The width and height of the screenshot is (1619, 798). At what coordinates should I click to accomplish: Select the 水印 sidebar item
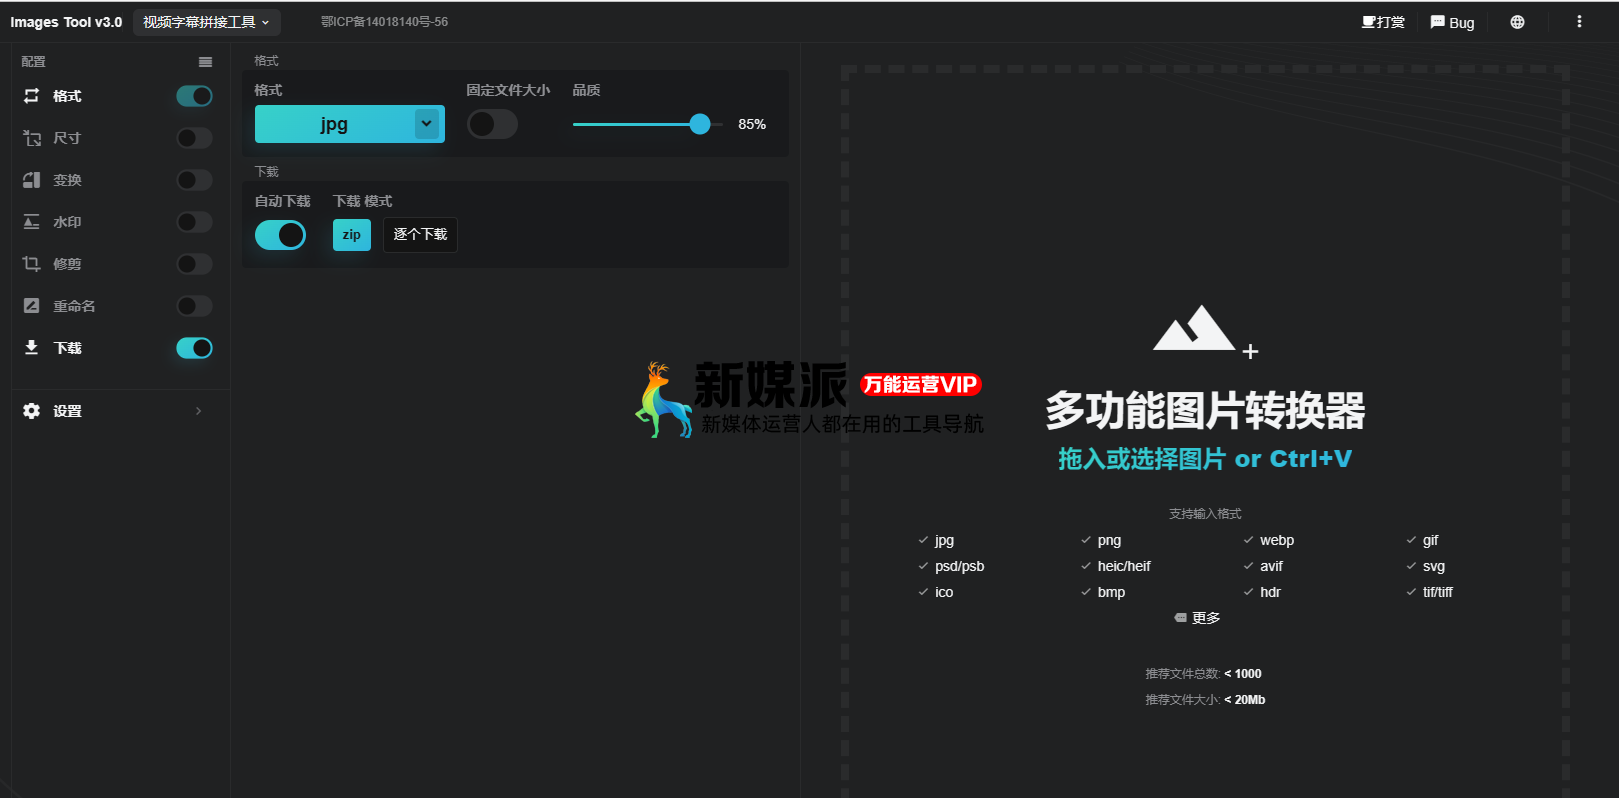point(67,222)
